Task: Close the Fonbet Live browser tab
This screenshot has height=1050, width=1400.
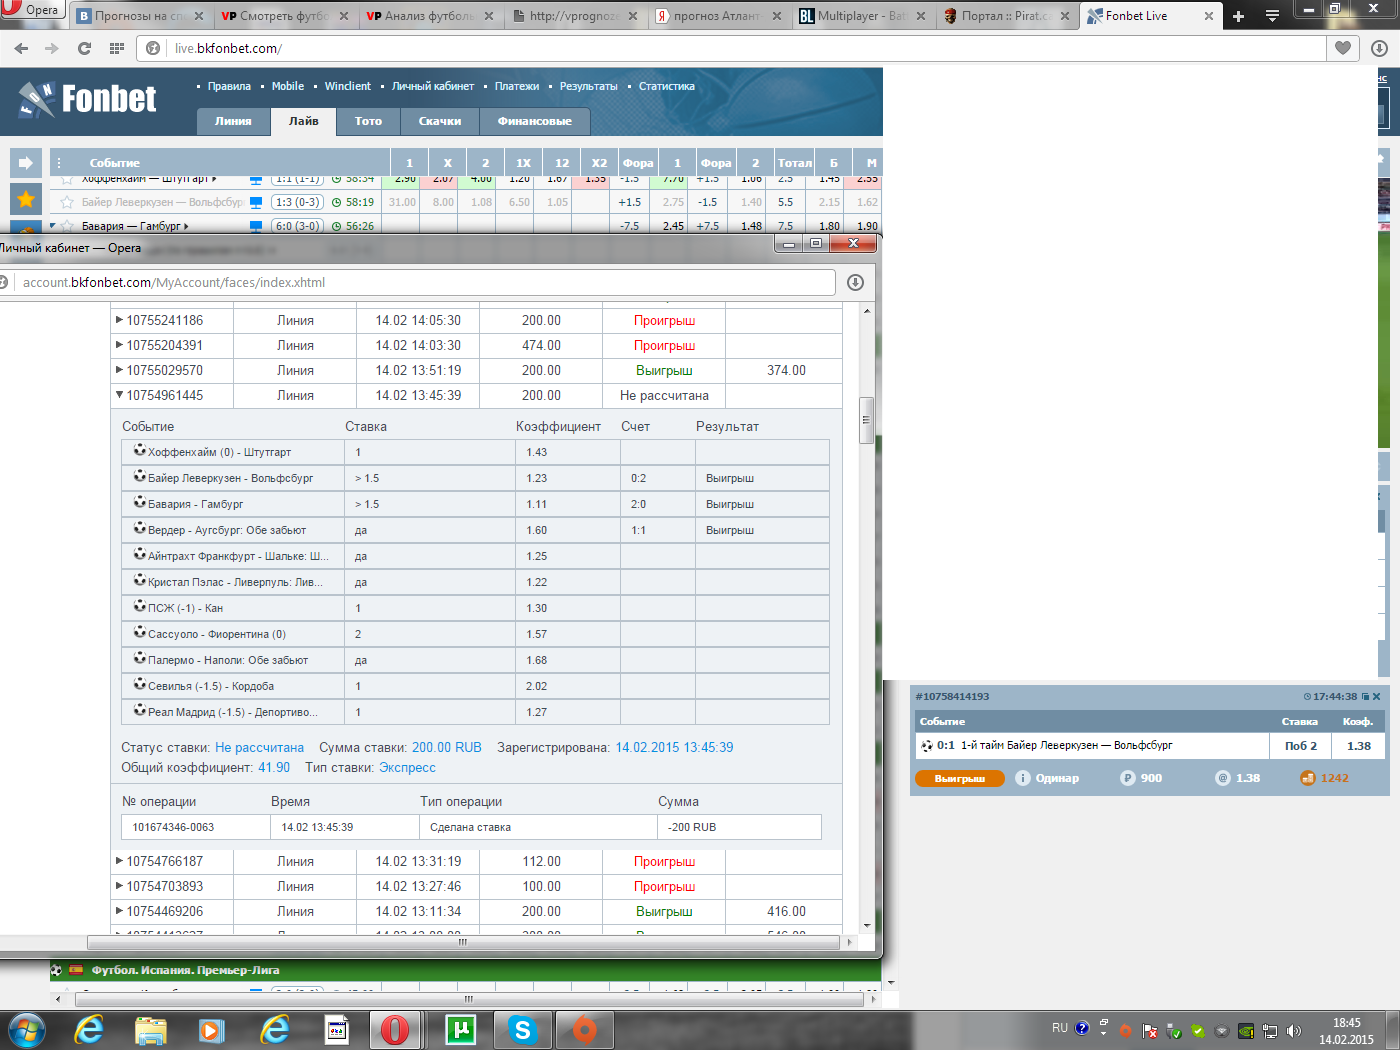Action: point(1208,16)
